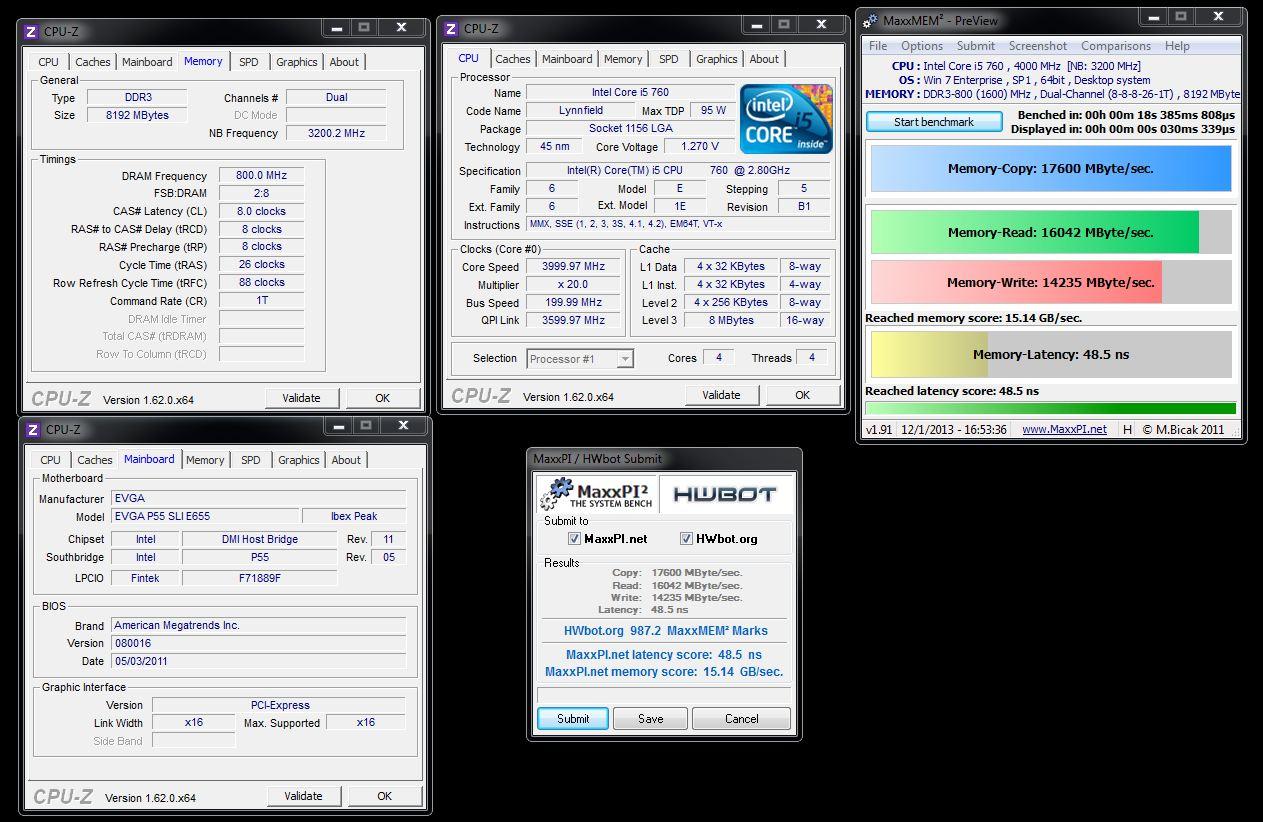Image resolution: width=1263 pixels, height=822 pixels.
Task: Open the File menu in MaxxMEM²
Action: coord(878,46)
